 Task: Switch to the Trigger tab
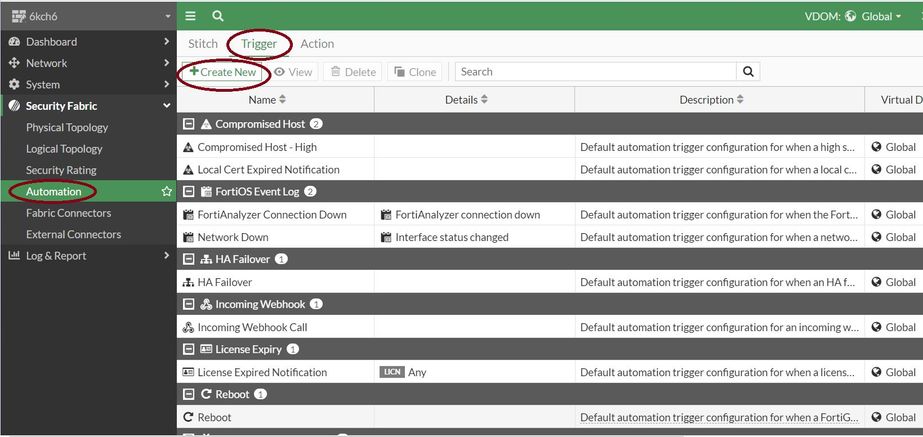[x=259, y=44]
